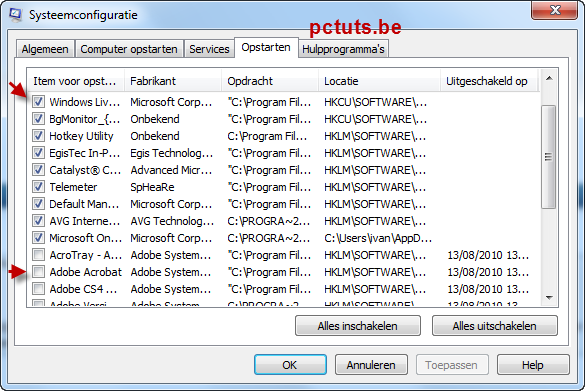The height and width of the screenshot is (391, 585).
Task: Disable the BgMonitor startup checkbox
Action: pos(38,119)
